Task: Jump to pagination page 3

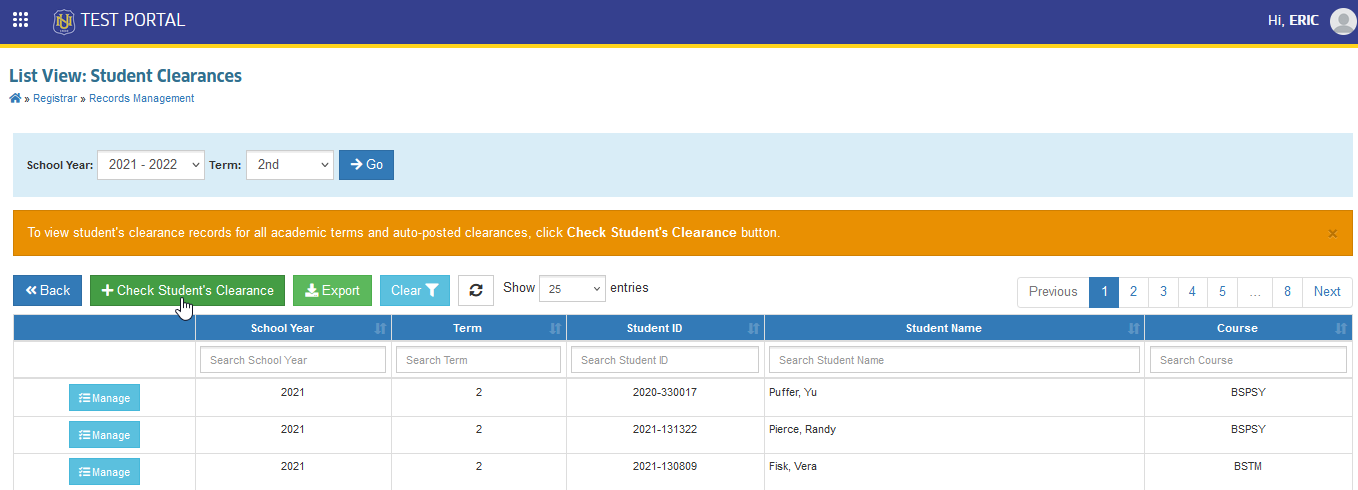Action: pos(1163,292)
